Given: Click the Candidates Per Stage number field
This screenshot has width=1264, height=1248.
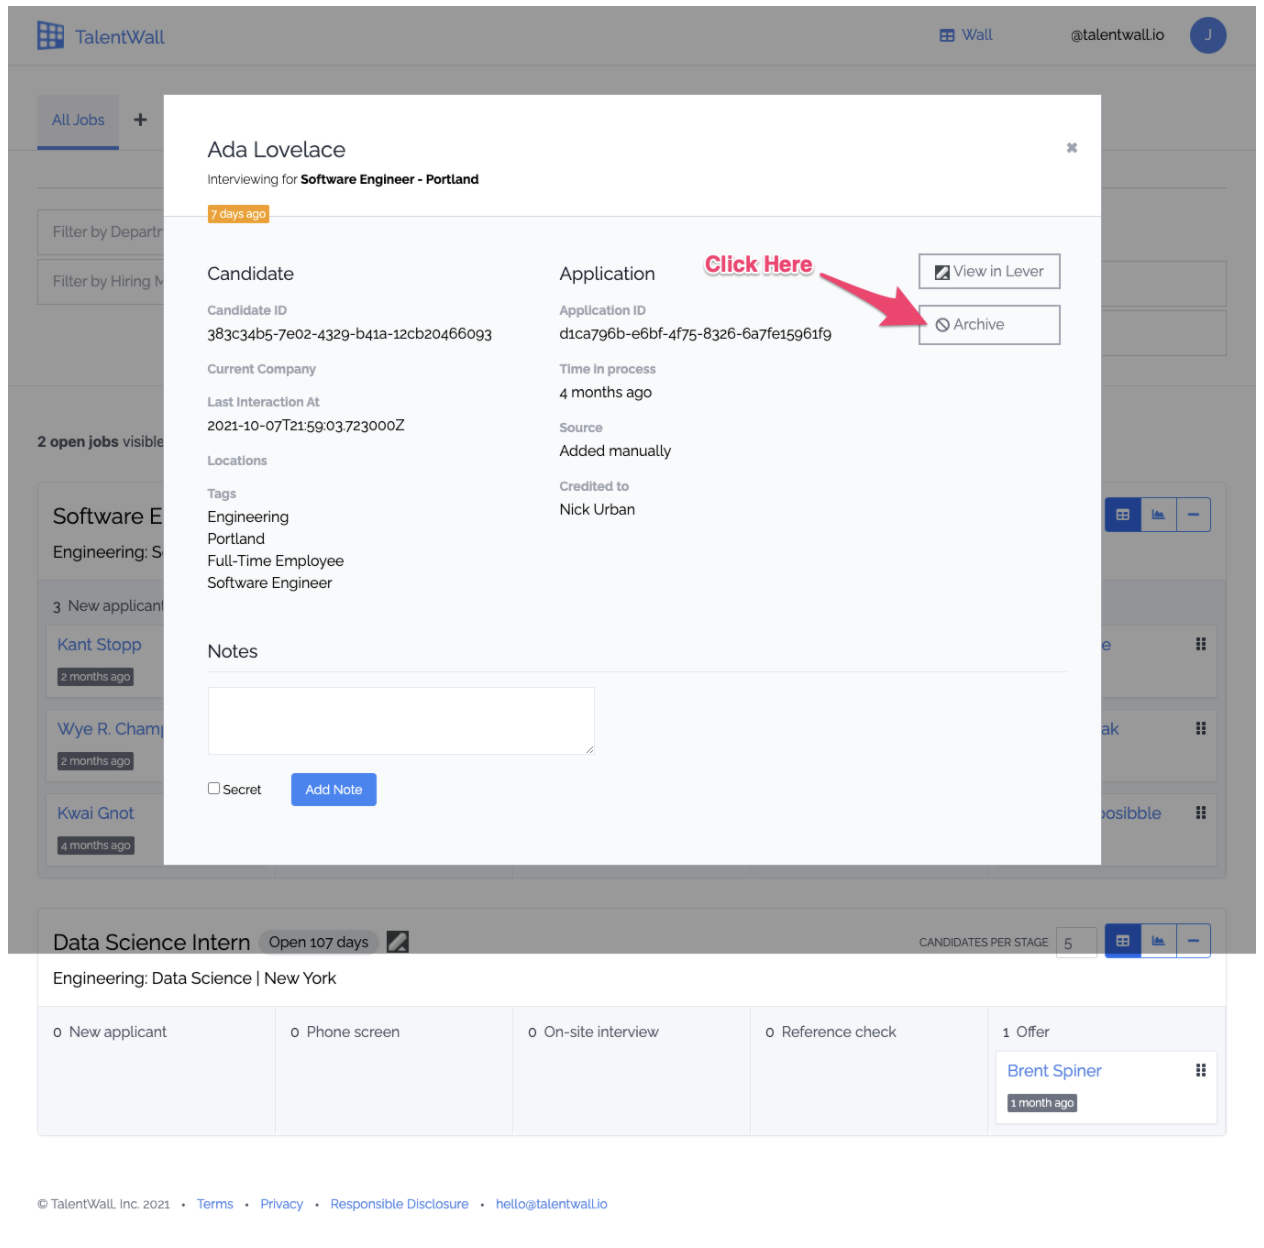Looking at the screenshot, I should [x=1076, y=941].
